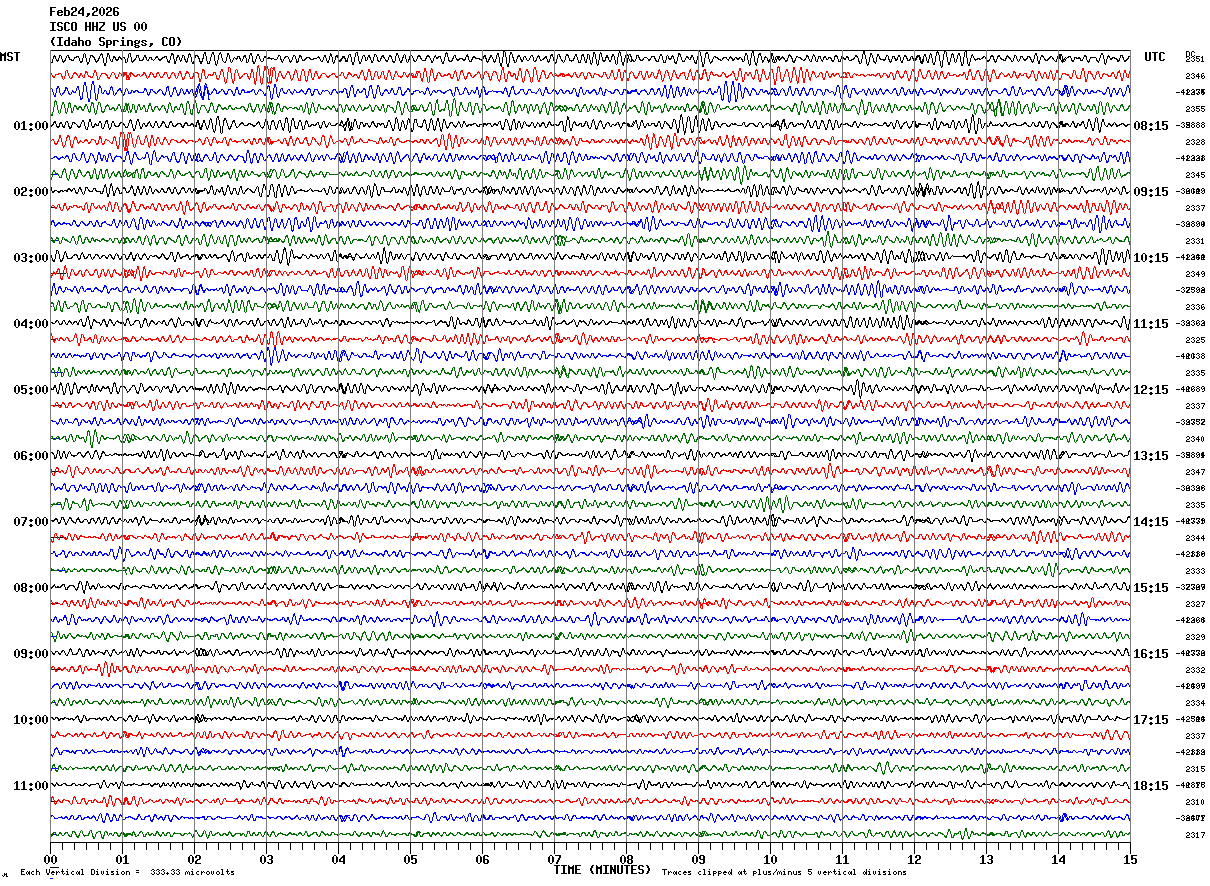The height and width of the screenshot is (886, 1210).
Task: Select the 01:00 MST row label
Action: click(x=30, y=126)
